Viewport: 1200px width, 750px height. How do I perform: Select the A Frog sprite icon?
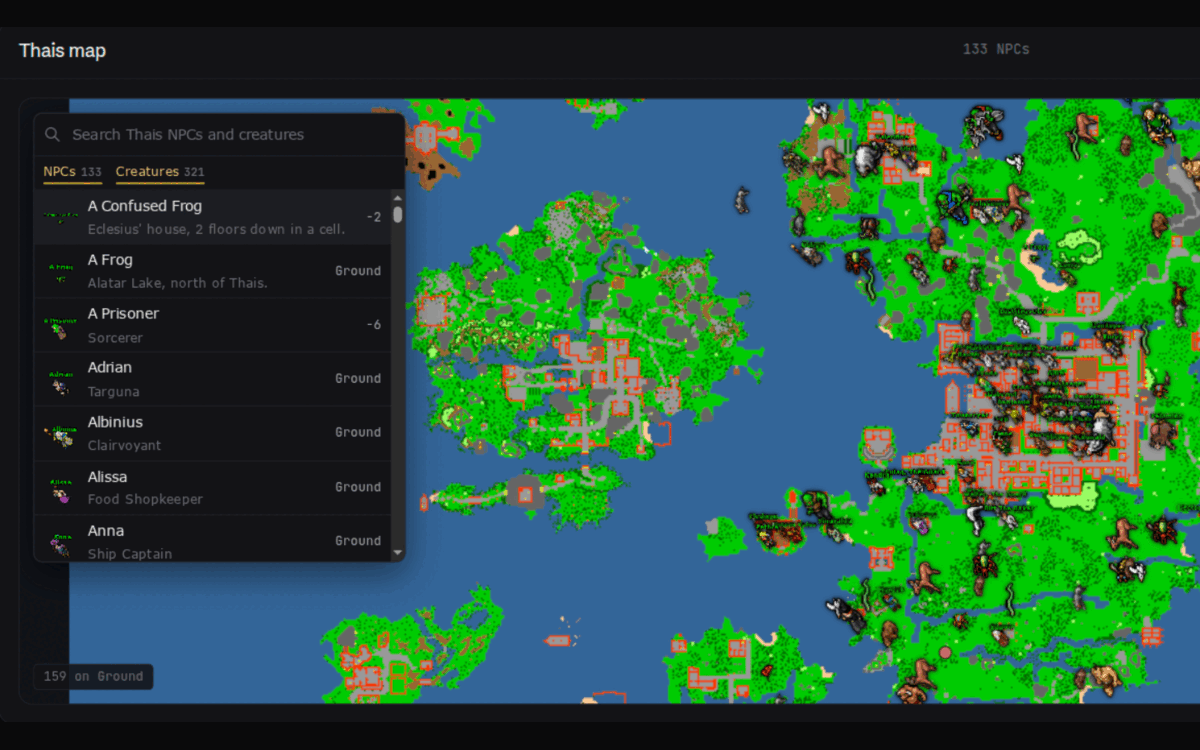coord(61,271)
